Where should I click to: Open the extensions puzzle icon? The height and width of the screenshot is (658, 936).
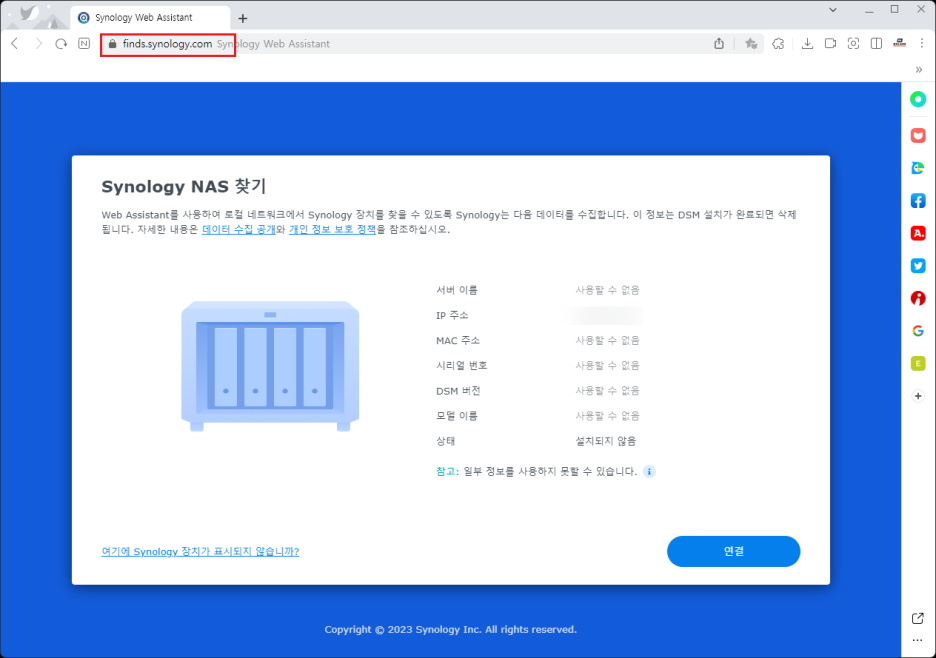click(778, 44)
